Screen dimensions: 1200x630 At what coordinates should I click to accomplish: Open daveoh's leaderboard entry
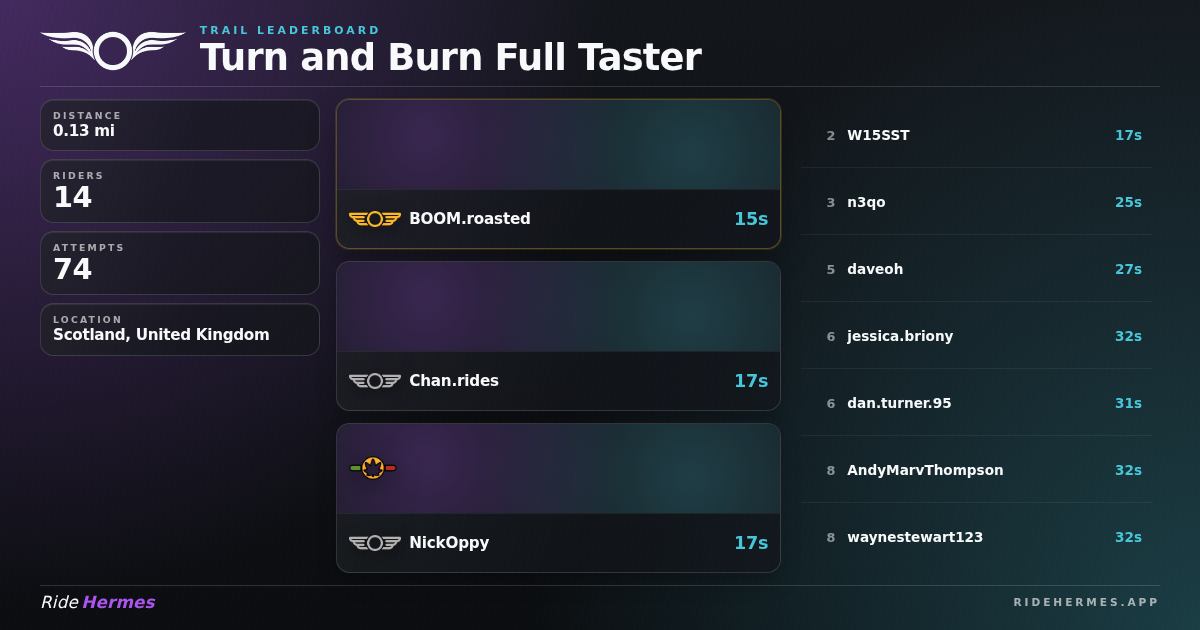click(x=976, y=269)
